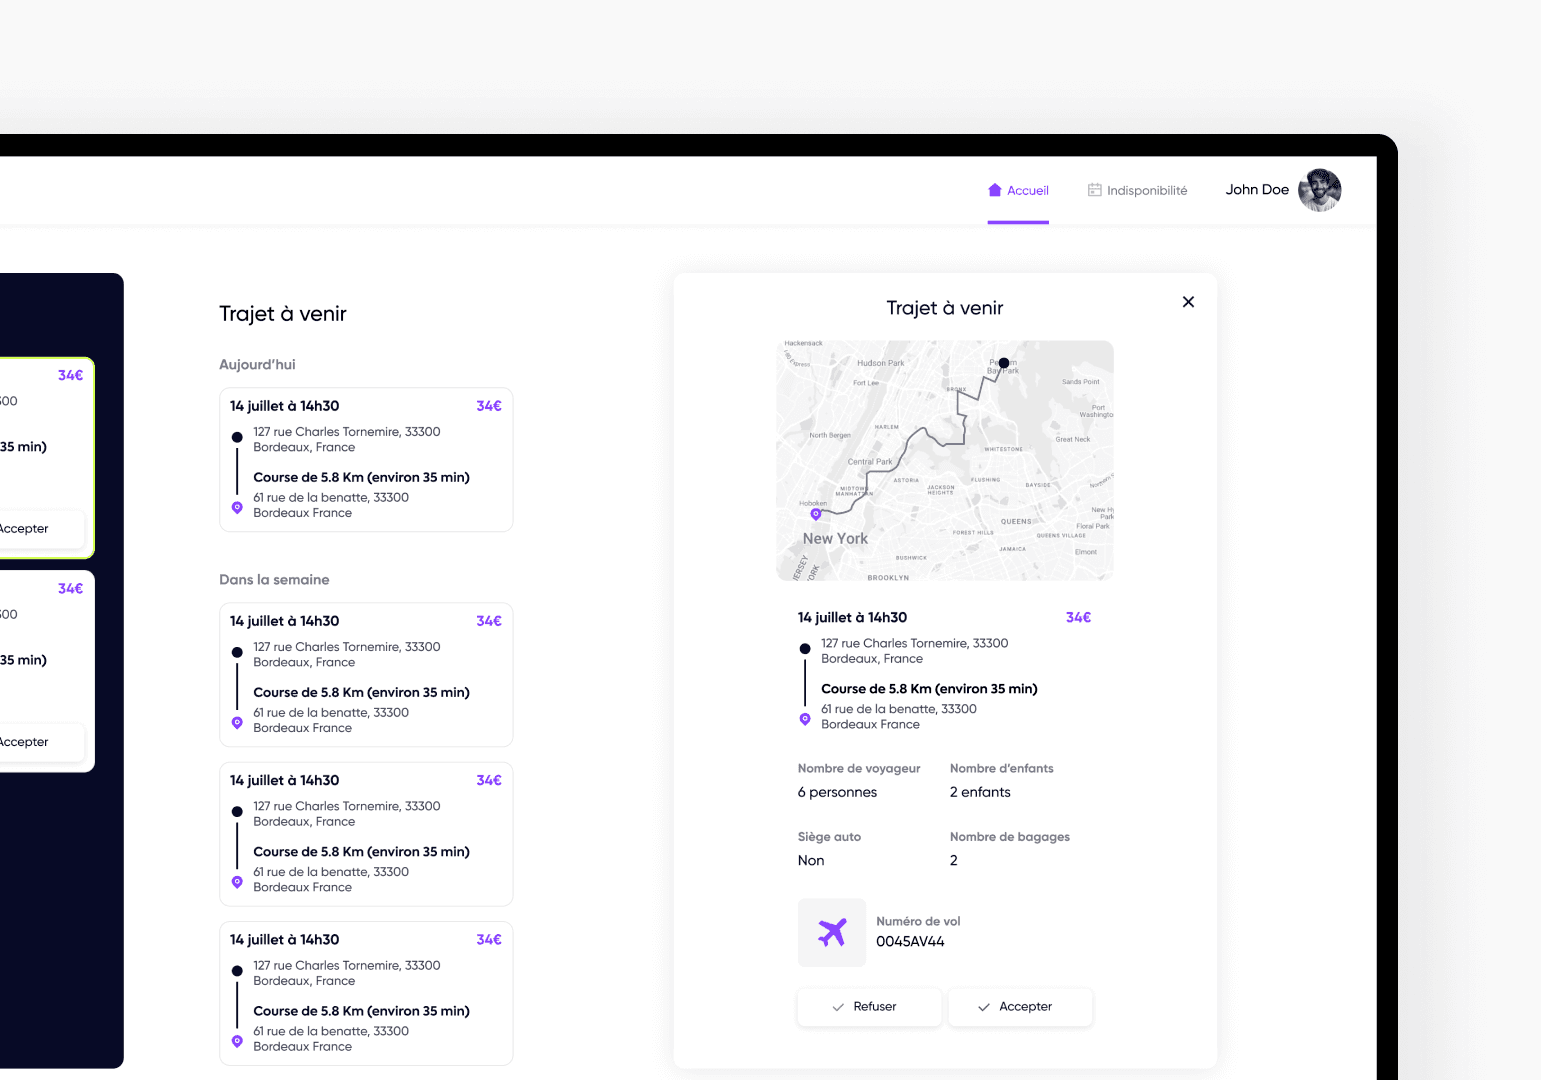Click 'Central Park' label on the map
Screen dimensions: 1541x1080
tap(870, 462)
